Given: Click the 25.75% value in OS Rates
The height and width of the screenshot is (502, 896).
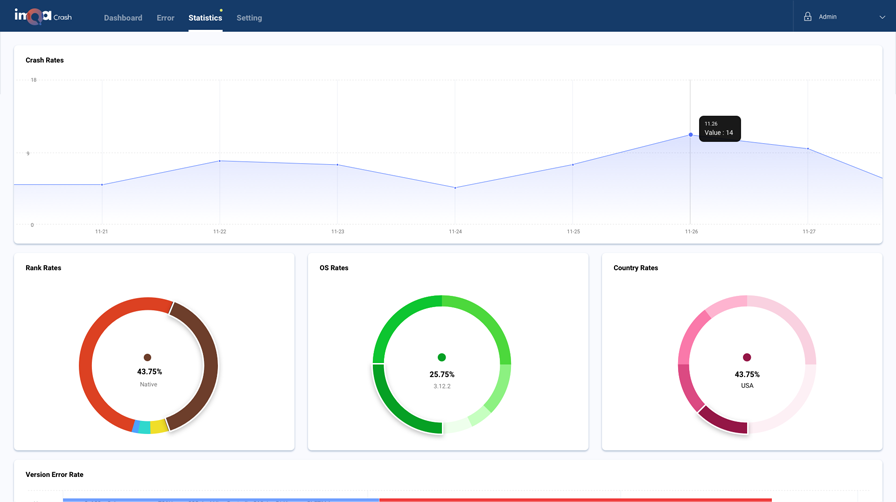Looking at the screenshot, I should 442,374.
